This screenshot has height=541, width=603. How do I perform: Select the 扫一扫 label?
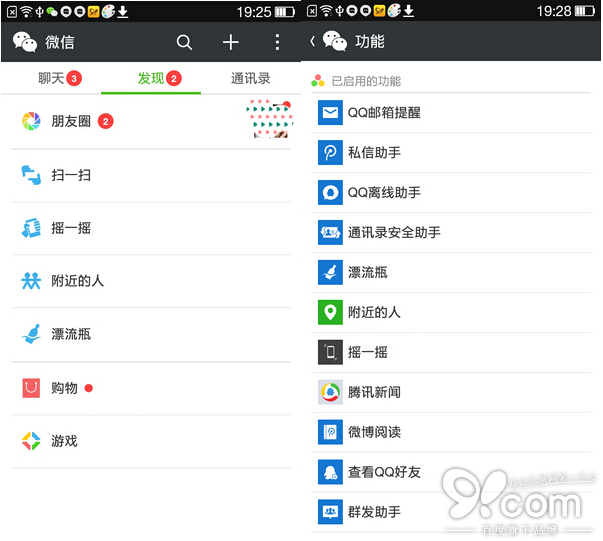71,175
